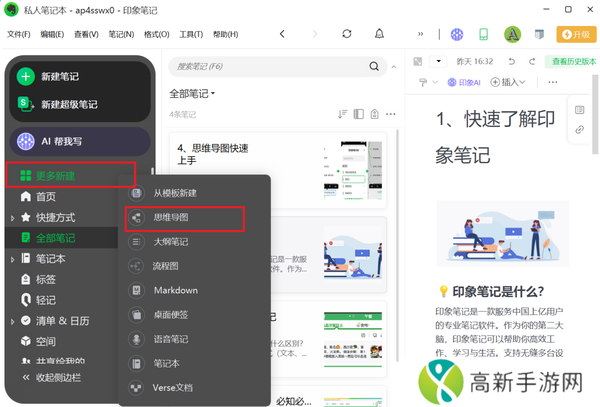Open the purple AI icon in top toolbar

457,34
